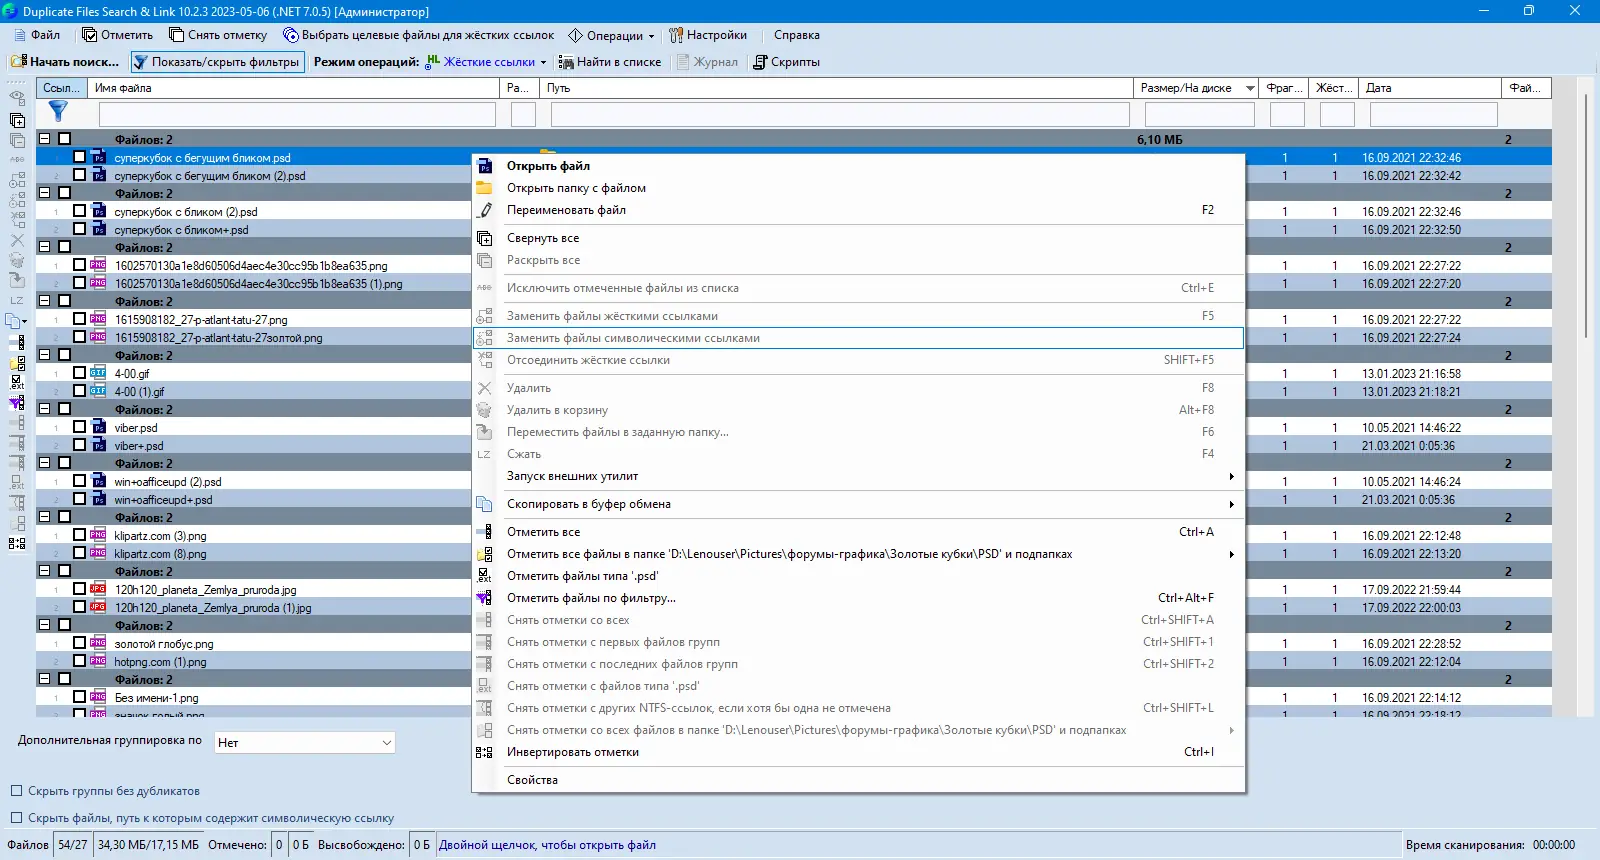Collapse the group containing 4-00.gif
Image resolution: width=1600 pixels, height=860 pixels.
pyautogui.click(x=44, y=355)
